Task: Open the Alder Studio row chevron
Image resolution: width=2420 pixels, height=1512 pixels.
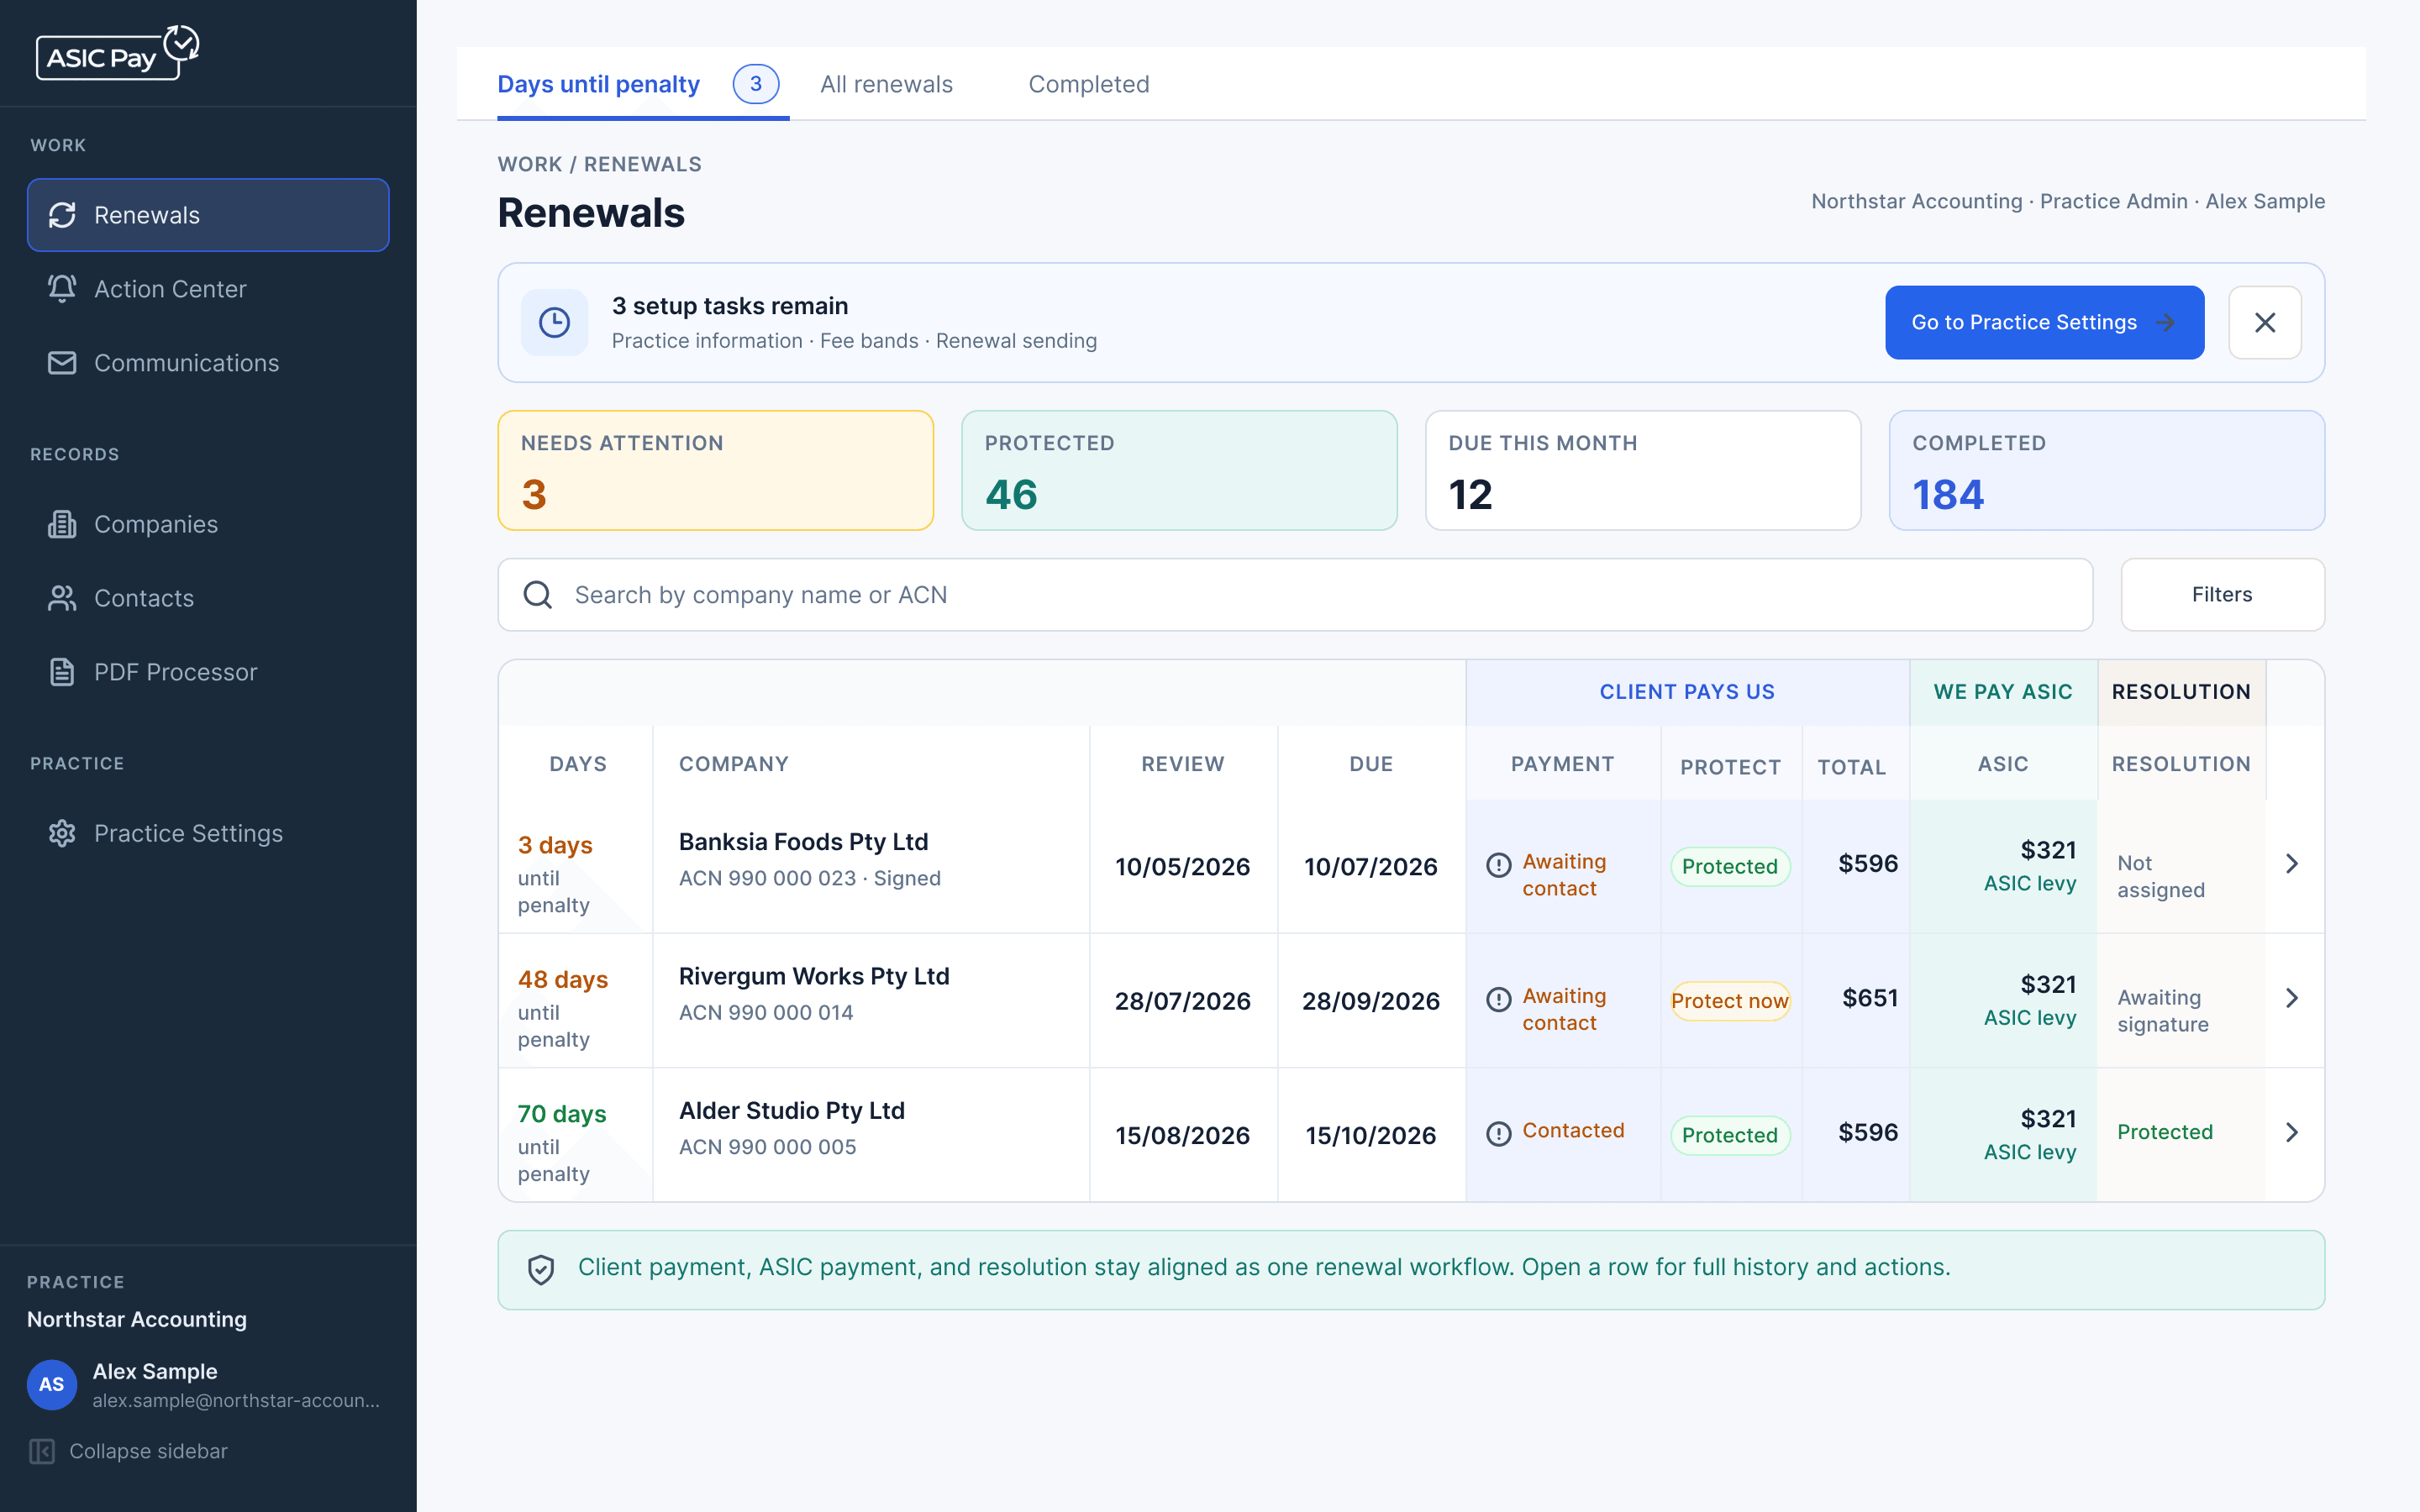Action: (2292, 1132)
